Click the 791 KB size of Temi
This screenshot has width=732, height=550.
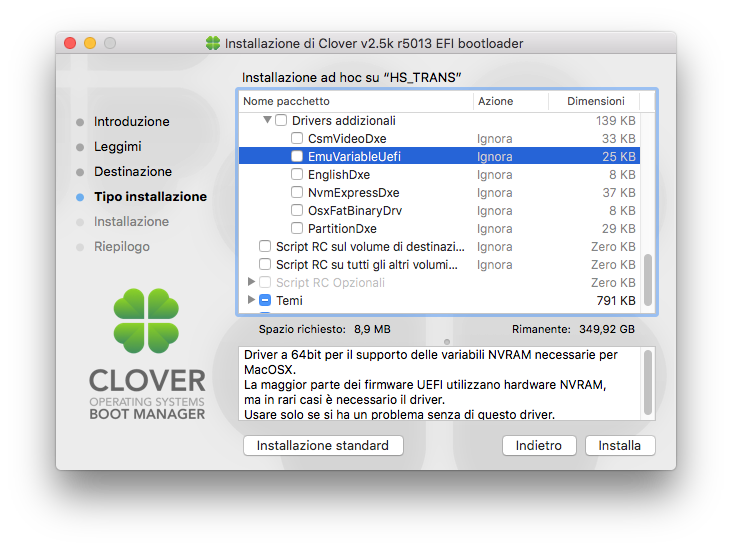click(616, 301)
